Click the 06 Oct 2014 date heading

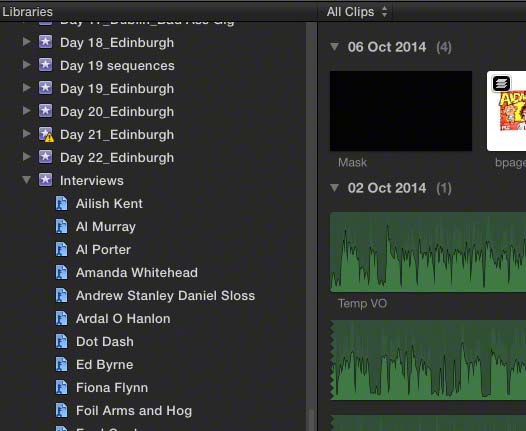[387, 47]
